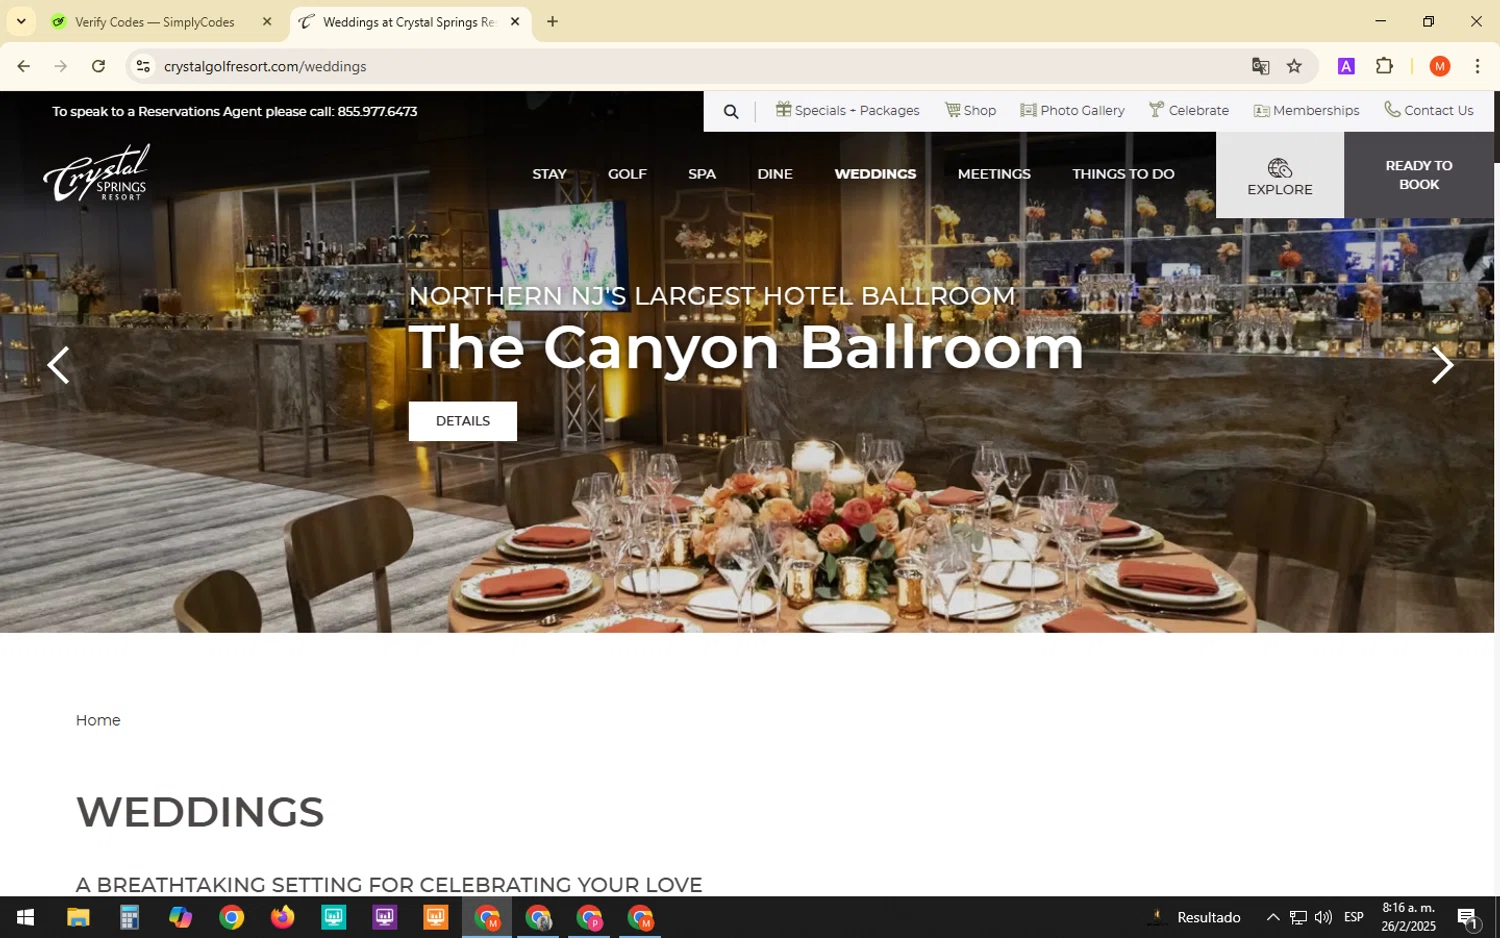Show next slide with right arrow
The height and width of the screenshot is (938, 1500).
[x=1441, y=365]
